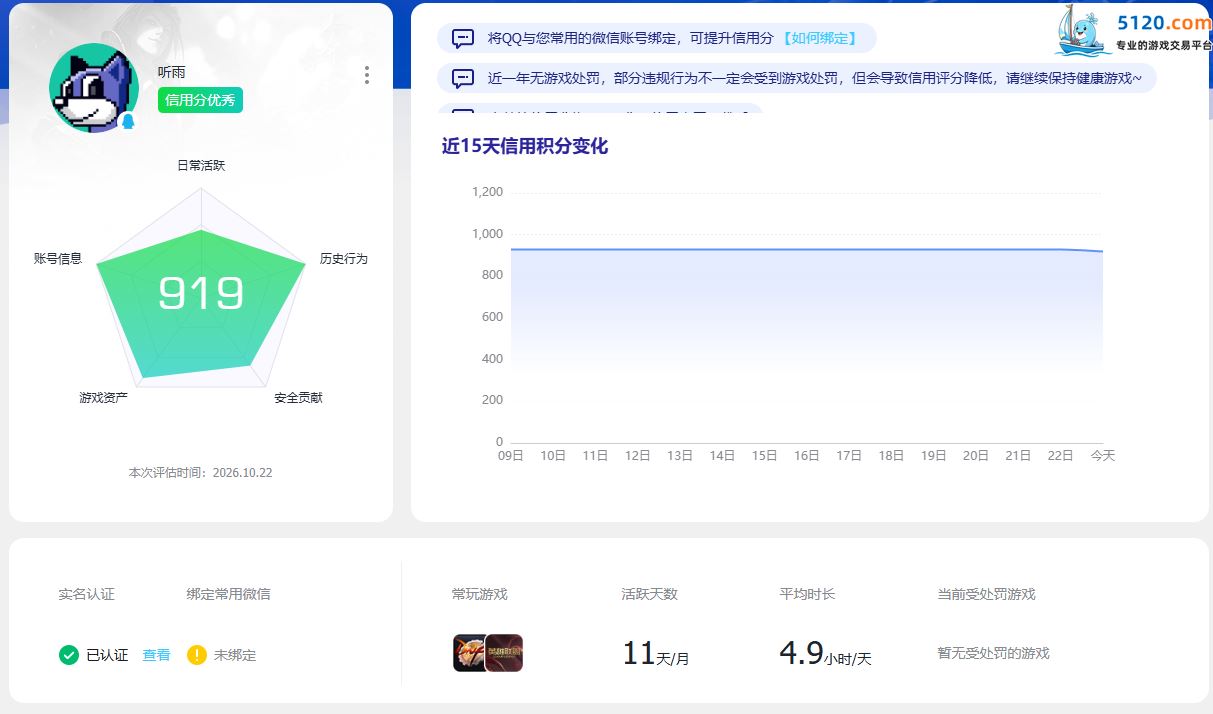This screenshot has height=714, width=1213.
Task: Click the fox profile avatar
Action: point(93,88)
